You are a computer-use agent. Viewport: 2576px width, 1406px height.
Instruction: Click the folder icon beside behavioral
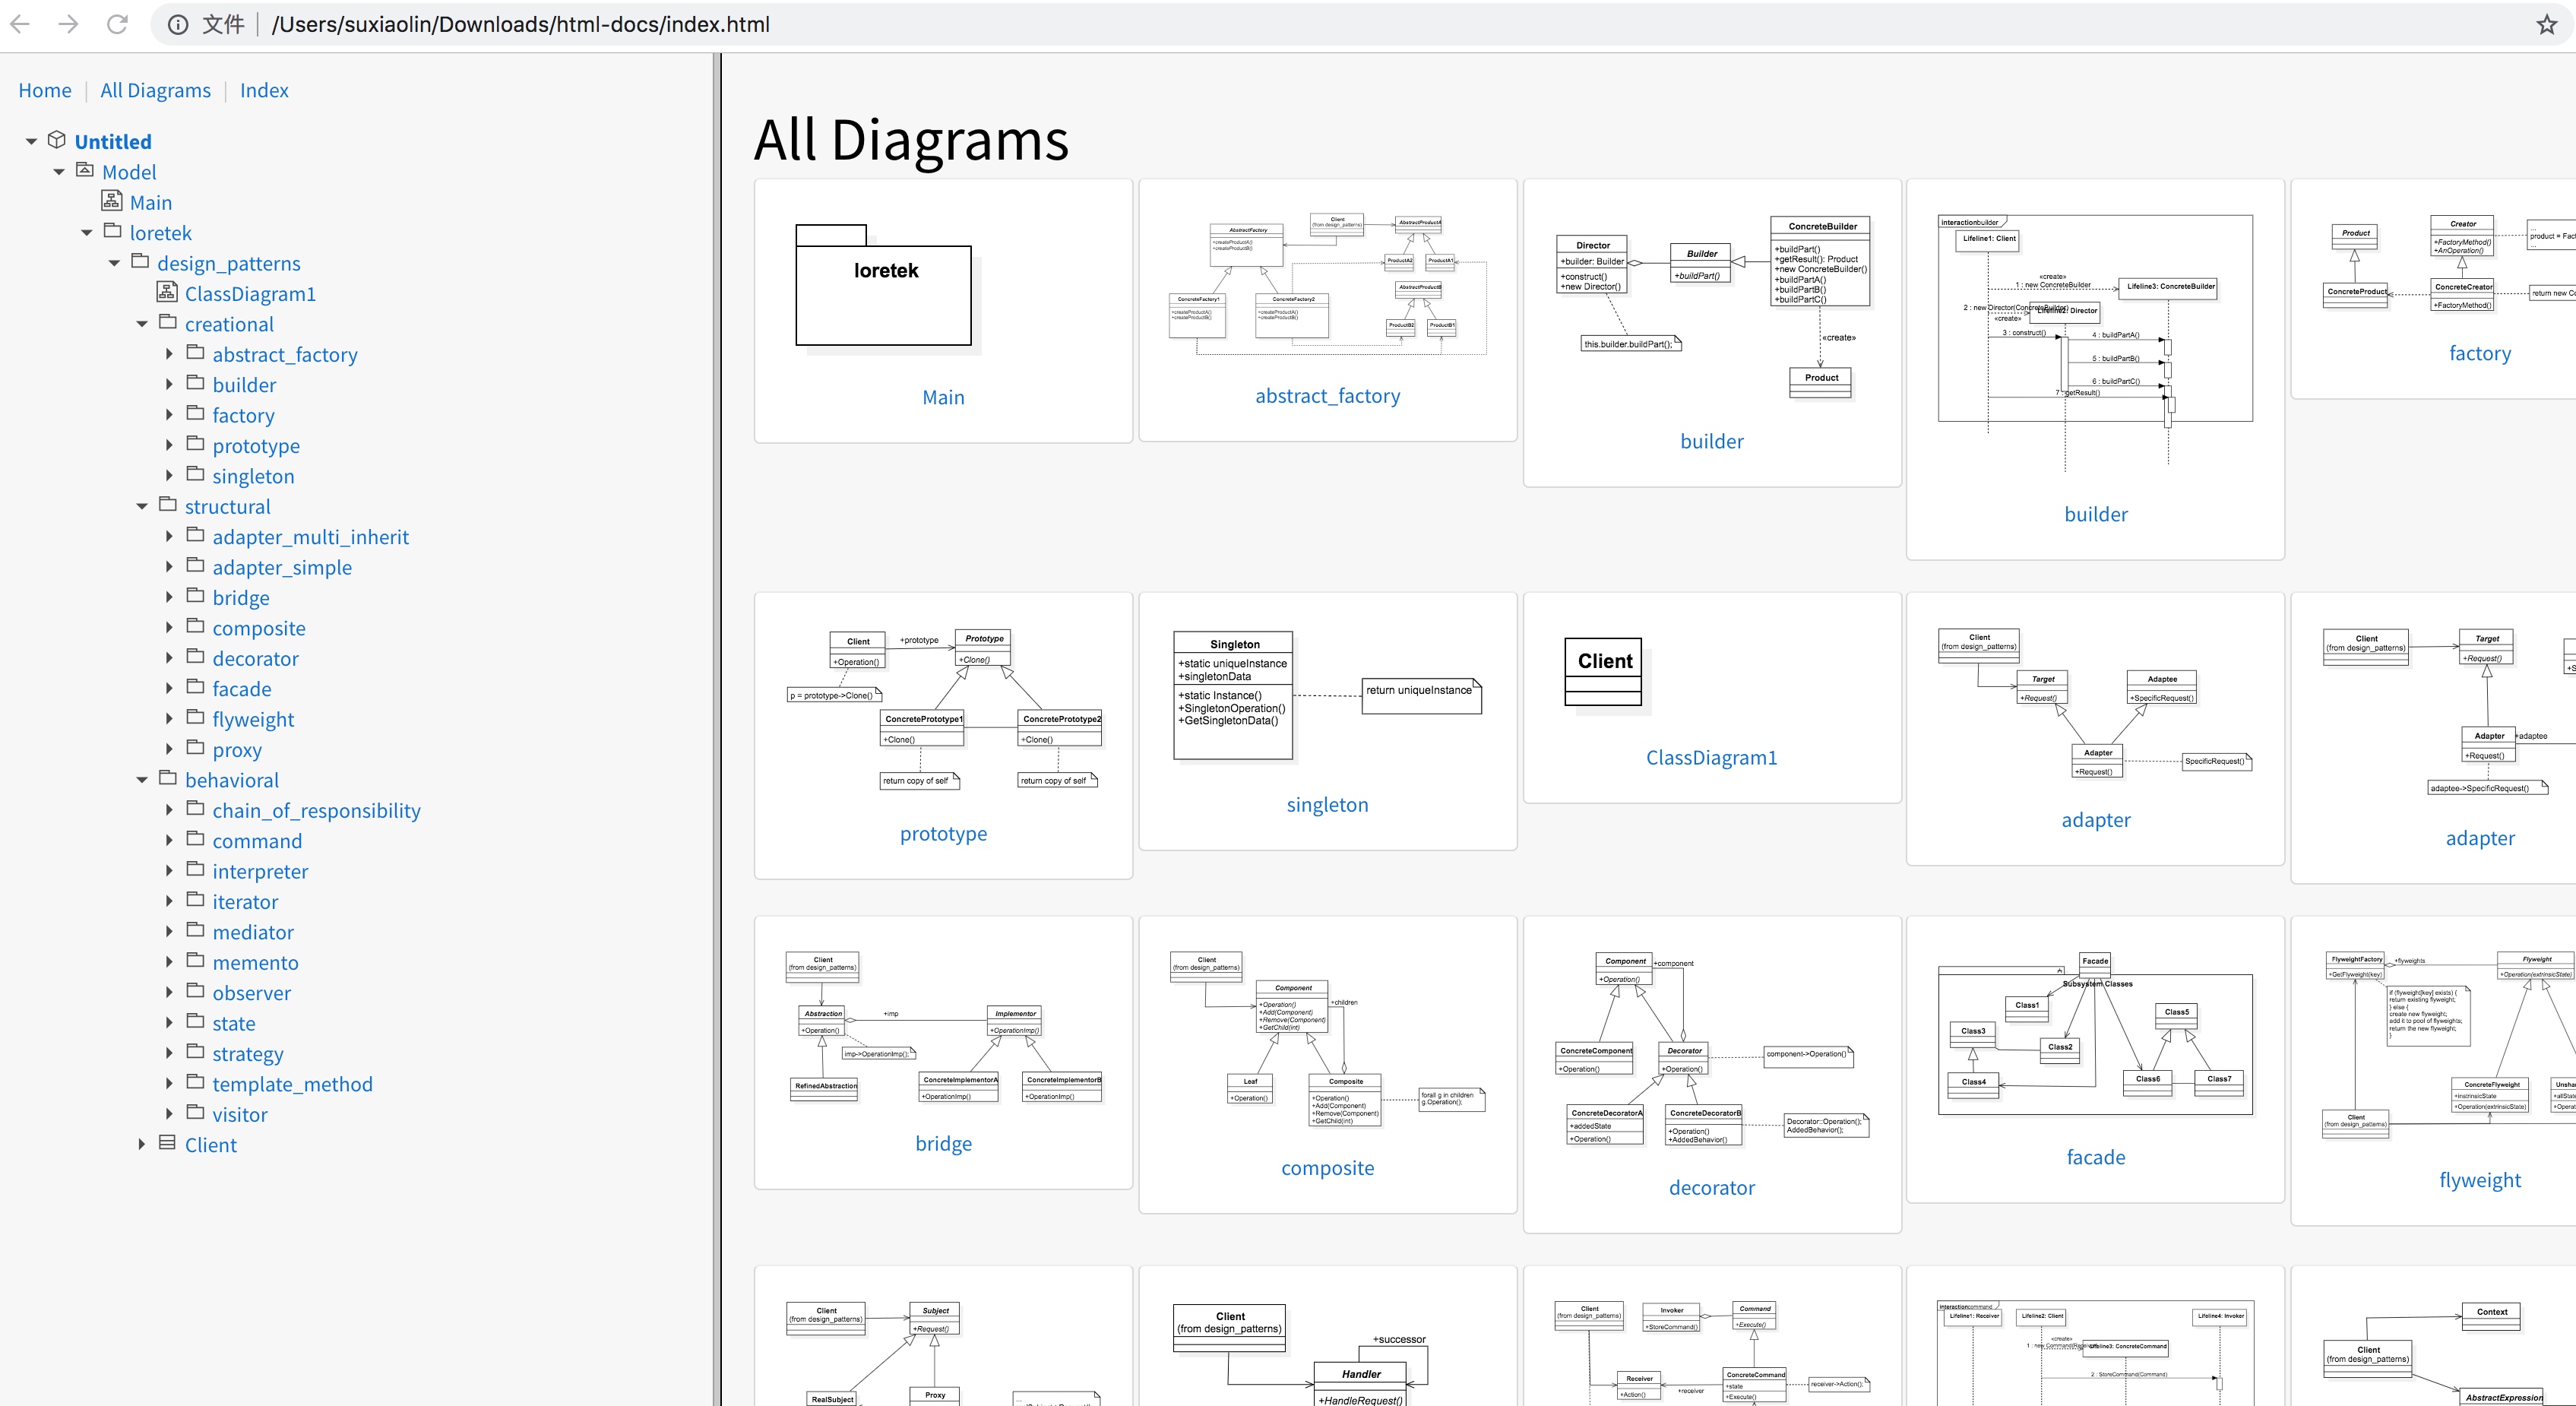coord(167,778)
